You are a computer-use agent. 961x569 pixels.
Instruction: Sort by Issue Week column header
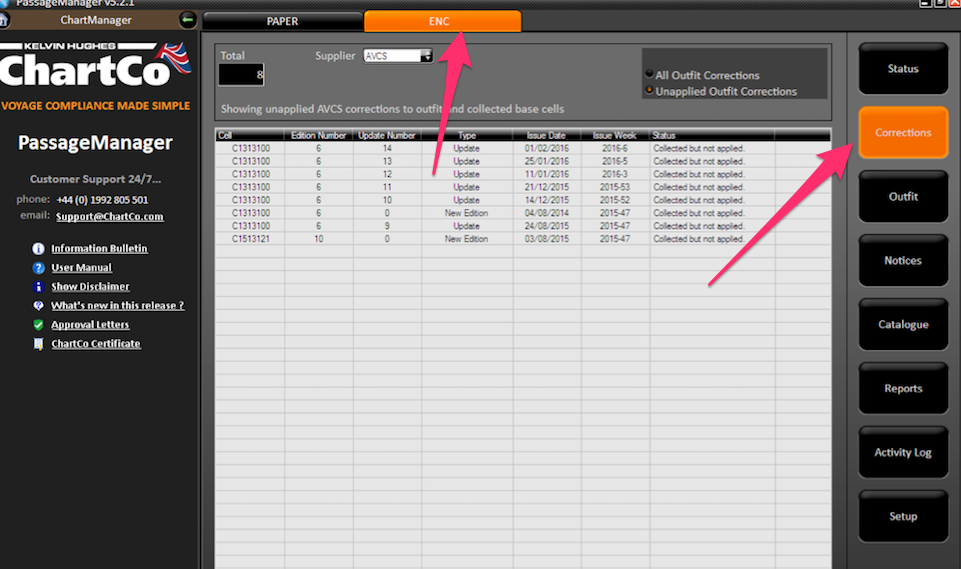[615, 136]
